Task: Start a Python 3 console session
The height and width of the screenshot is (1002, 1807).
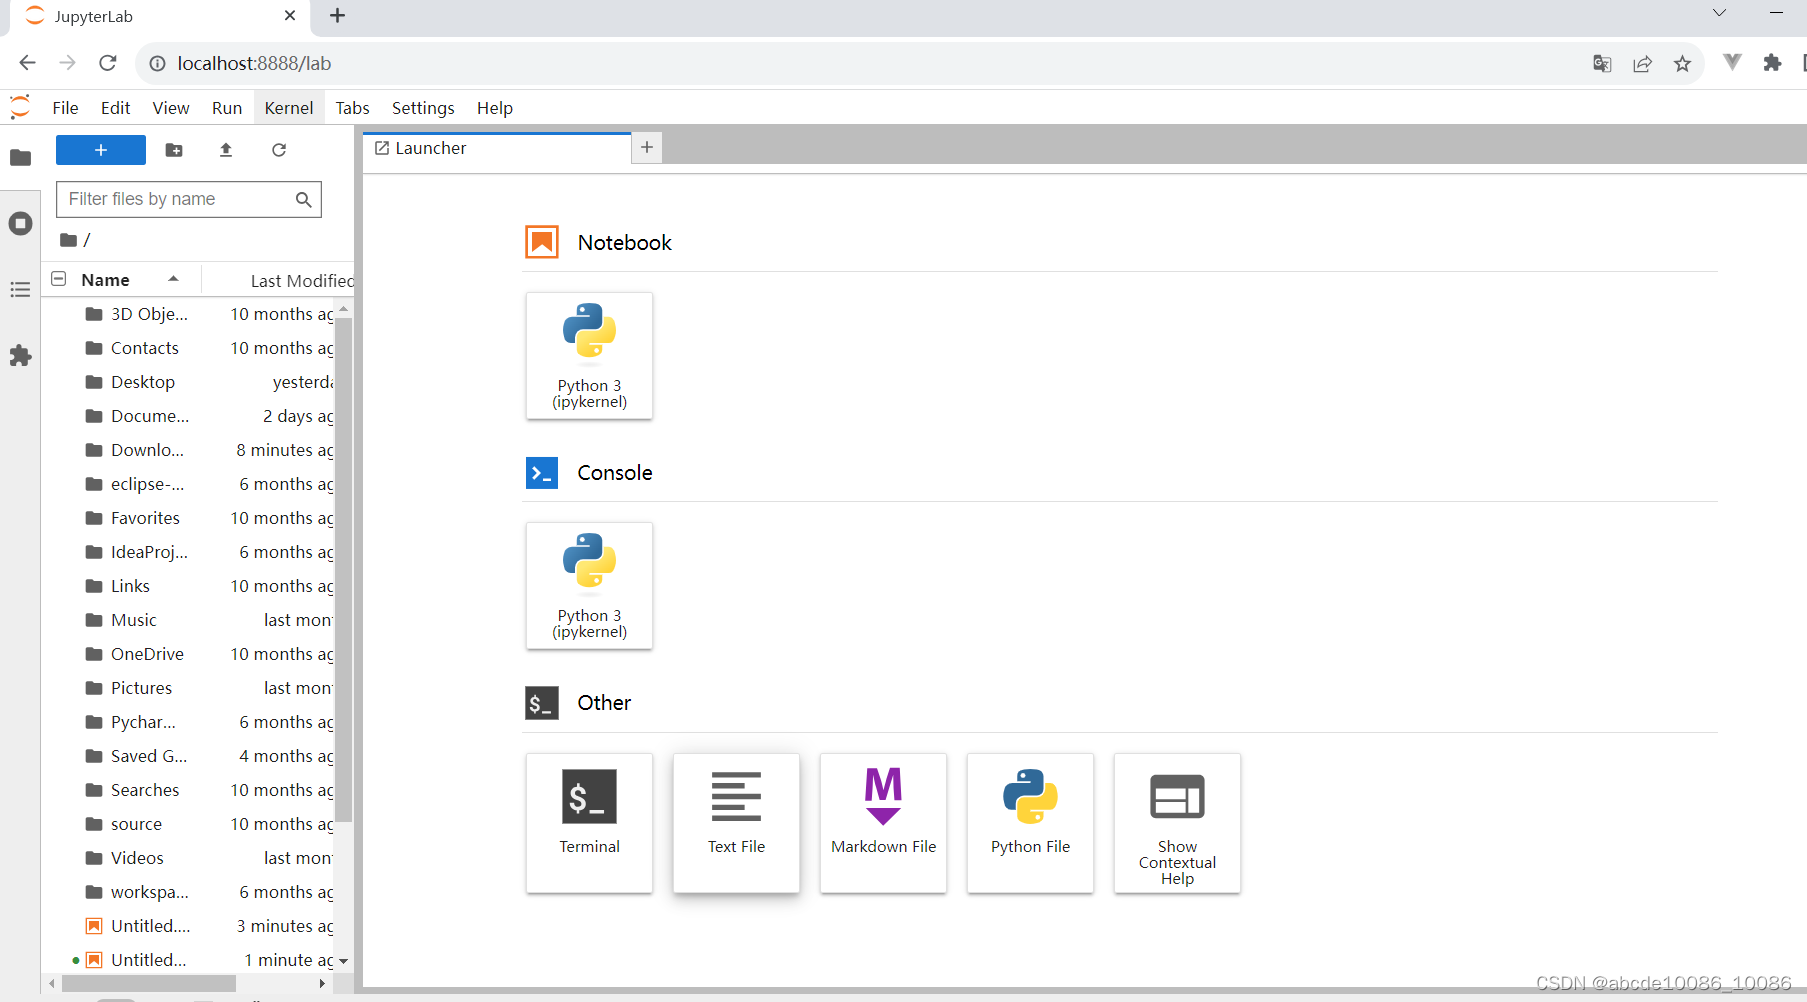Action: click(589, 586)
